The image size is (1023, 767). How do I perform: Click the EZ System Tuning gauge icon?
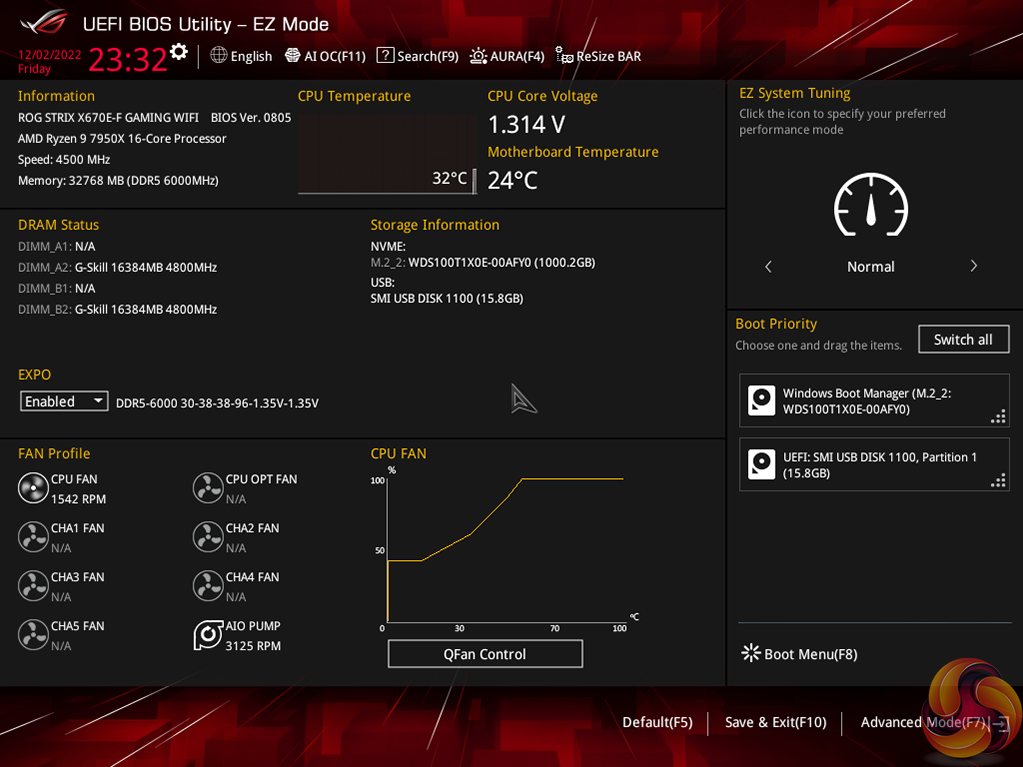tap(871, 205)
